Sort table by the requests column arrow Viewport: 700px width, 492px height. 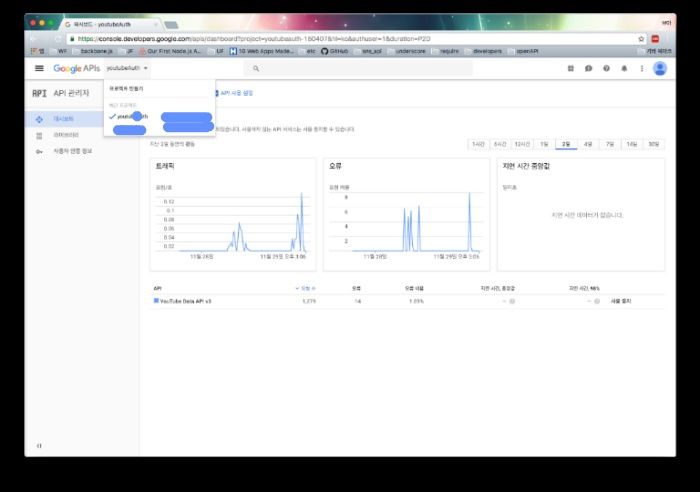297,288
